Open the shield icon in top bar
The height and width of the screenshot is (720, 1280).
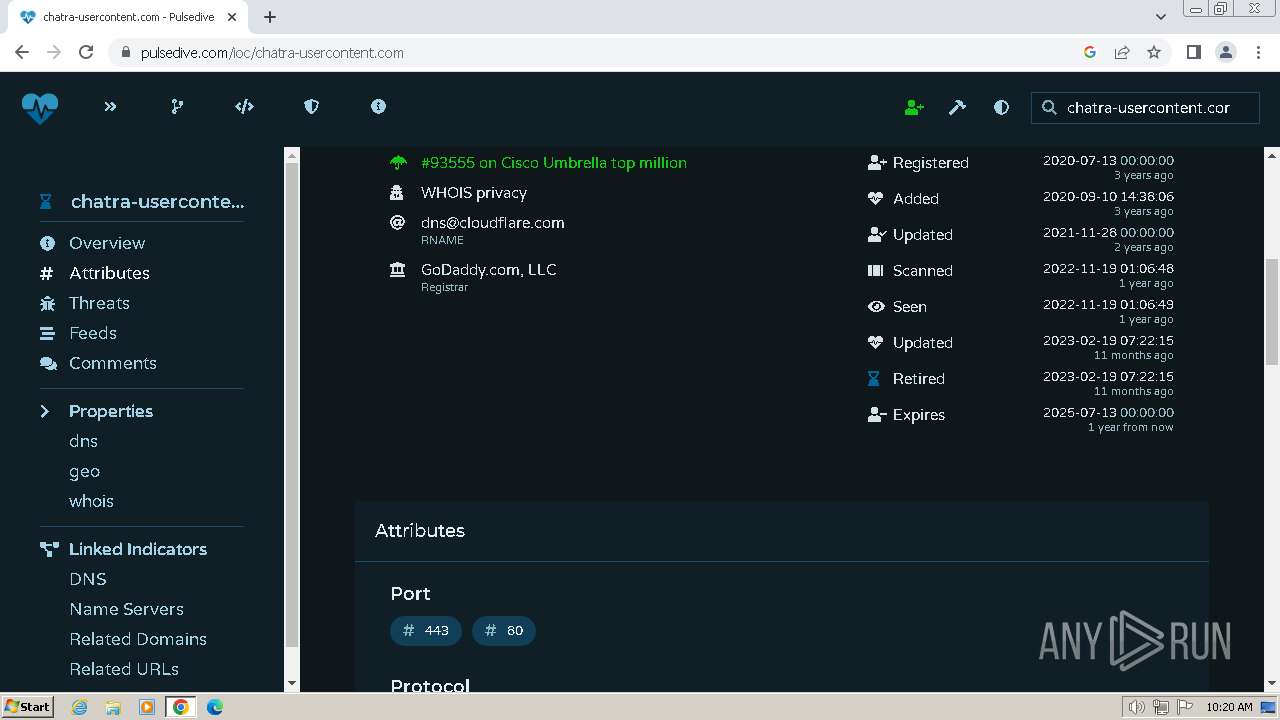311,107
